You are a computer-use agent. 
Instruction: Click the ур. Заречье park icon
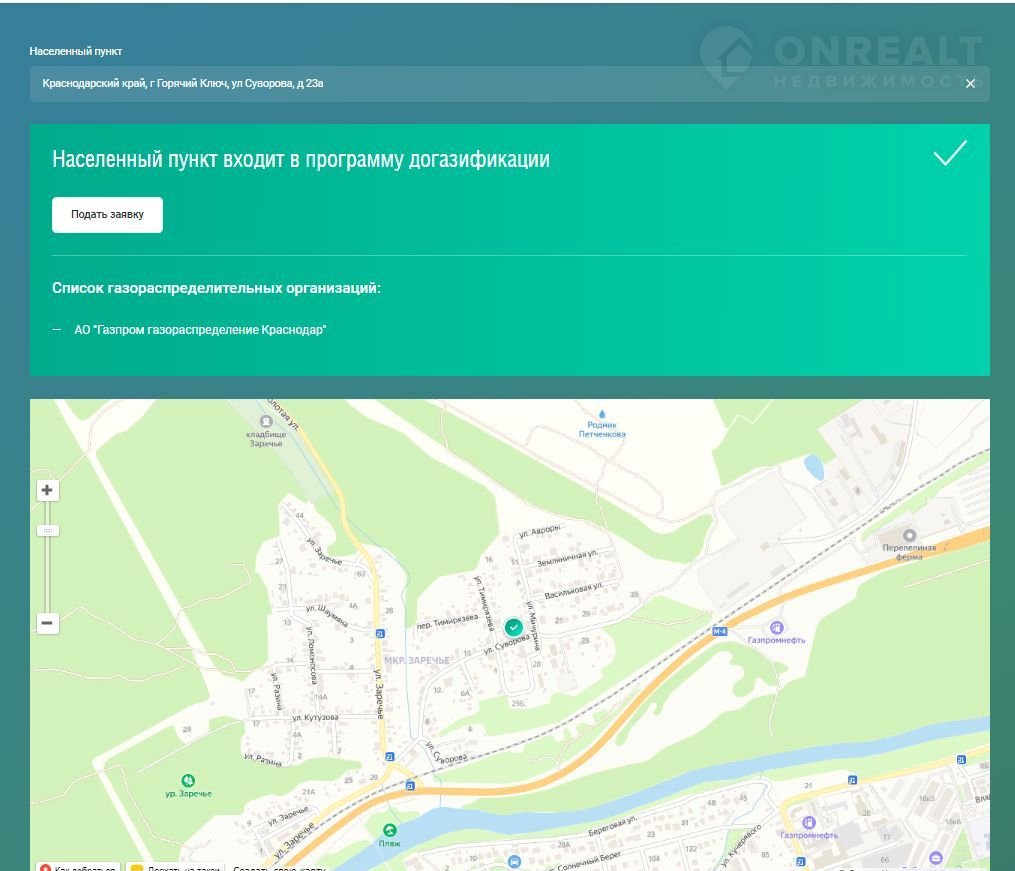point(187,780)
